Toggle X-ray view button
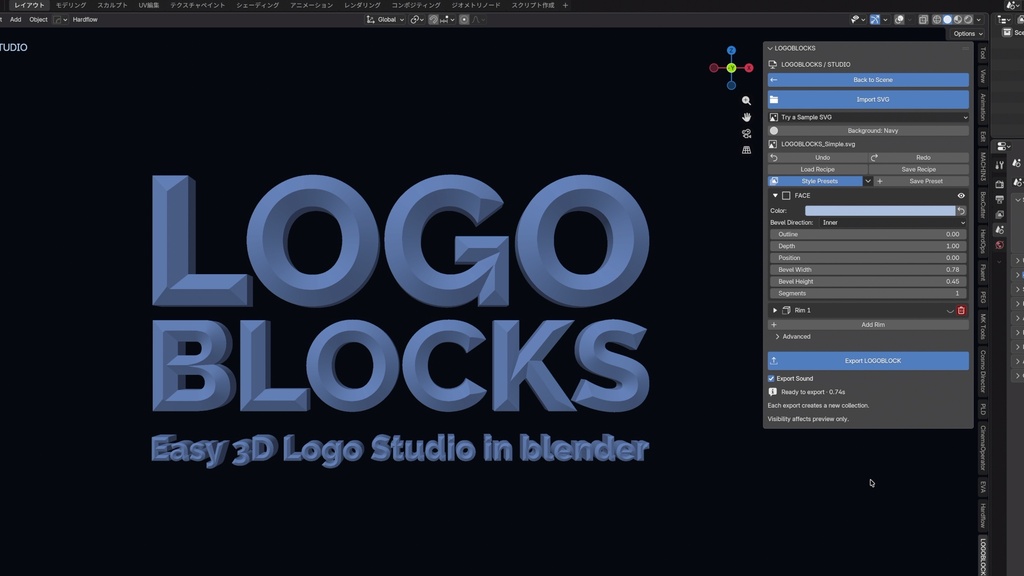The height and width of the screenshot is (576, 1024). coord(923,20)
